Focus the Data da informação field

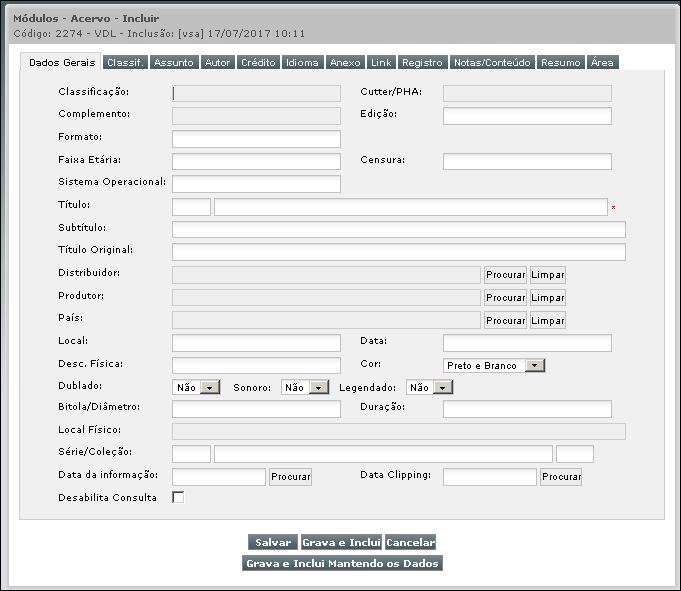tap(219, 477)
